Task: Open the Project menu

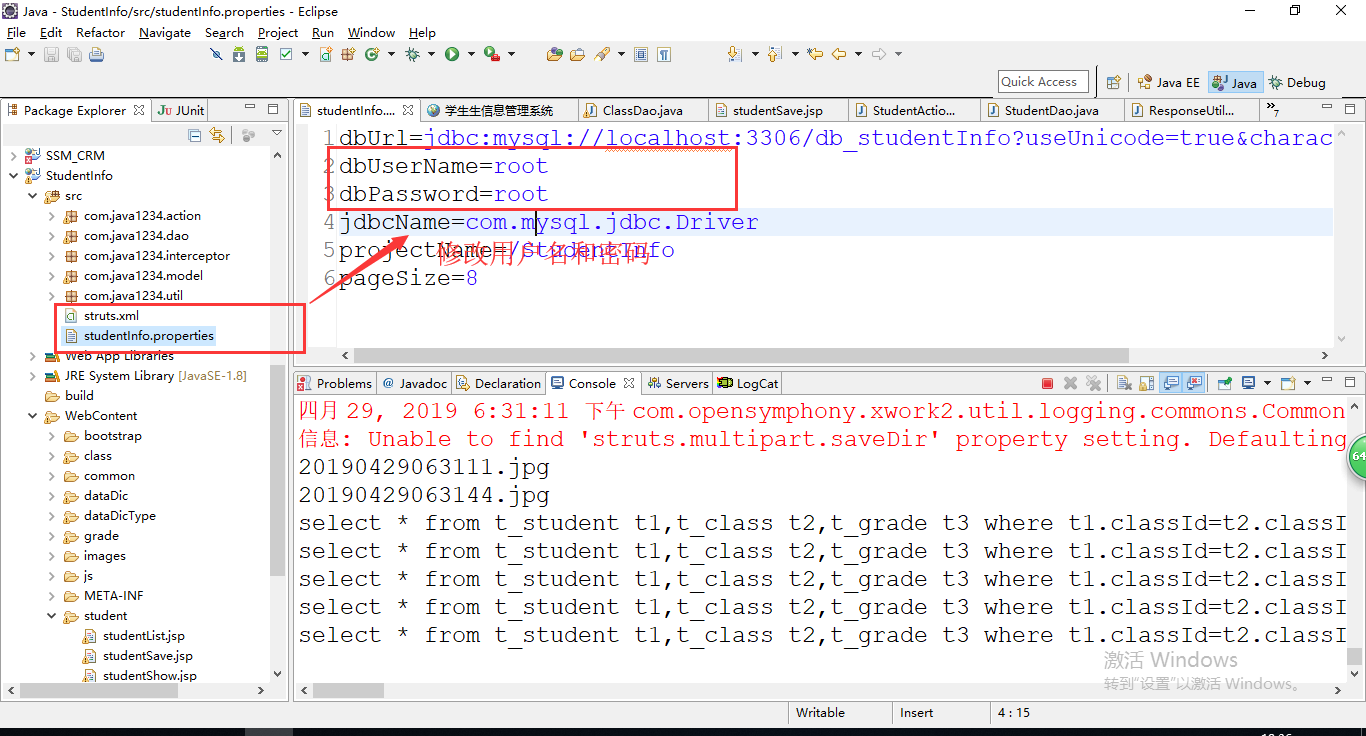Action: [x=278, y=32]
